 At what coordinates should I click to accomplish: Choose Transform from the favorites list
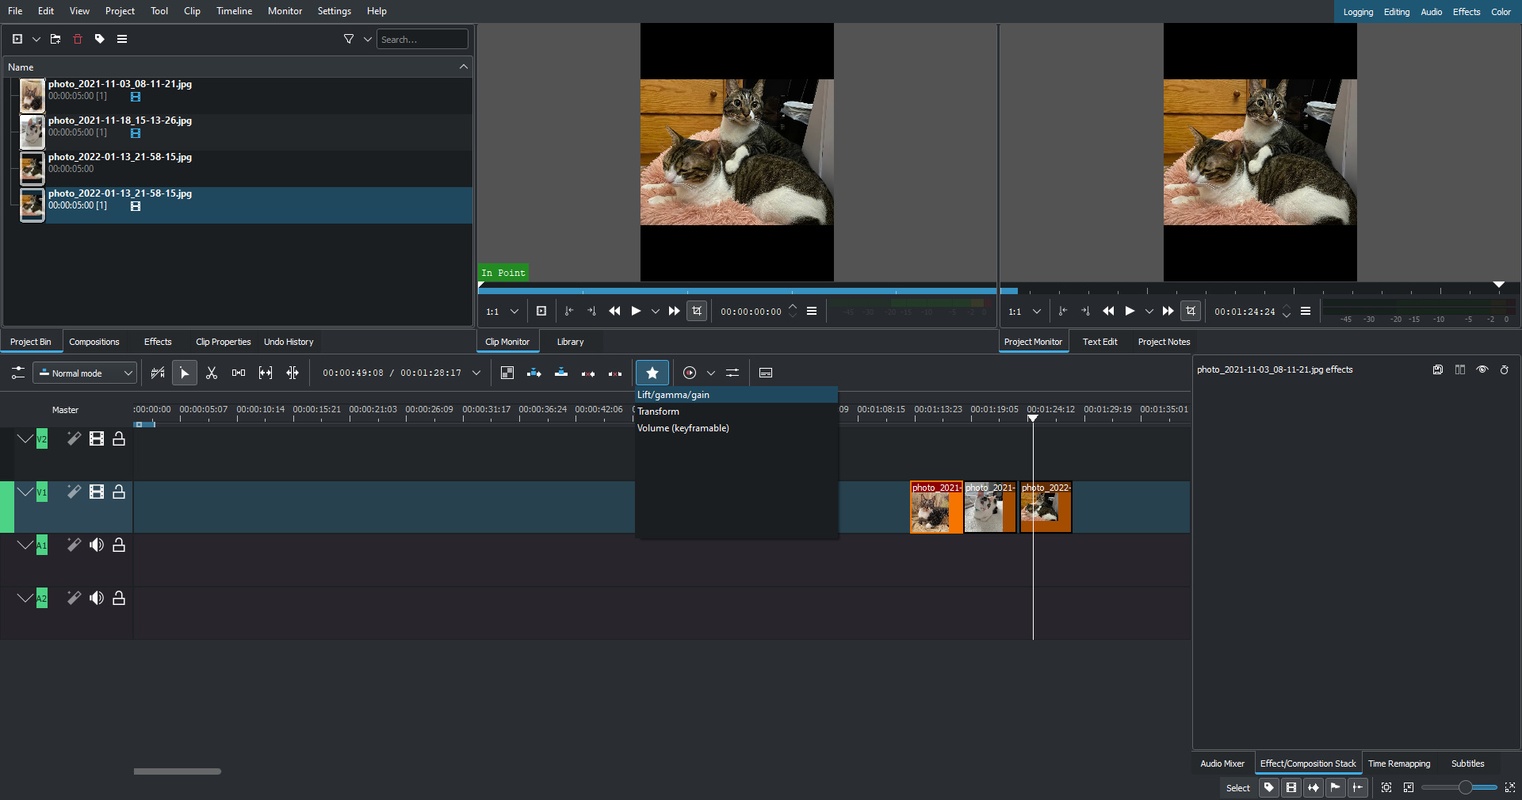[x=658, y=412]
